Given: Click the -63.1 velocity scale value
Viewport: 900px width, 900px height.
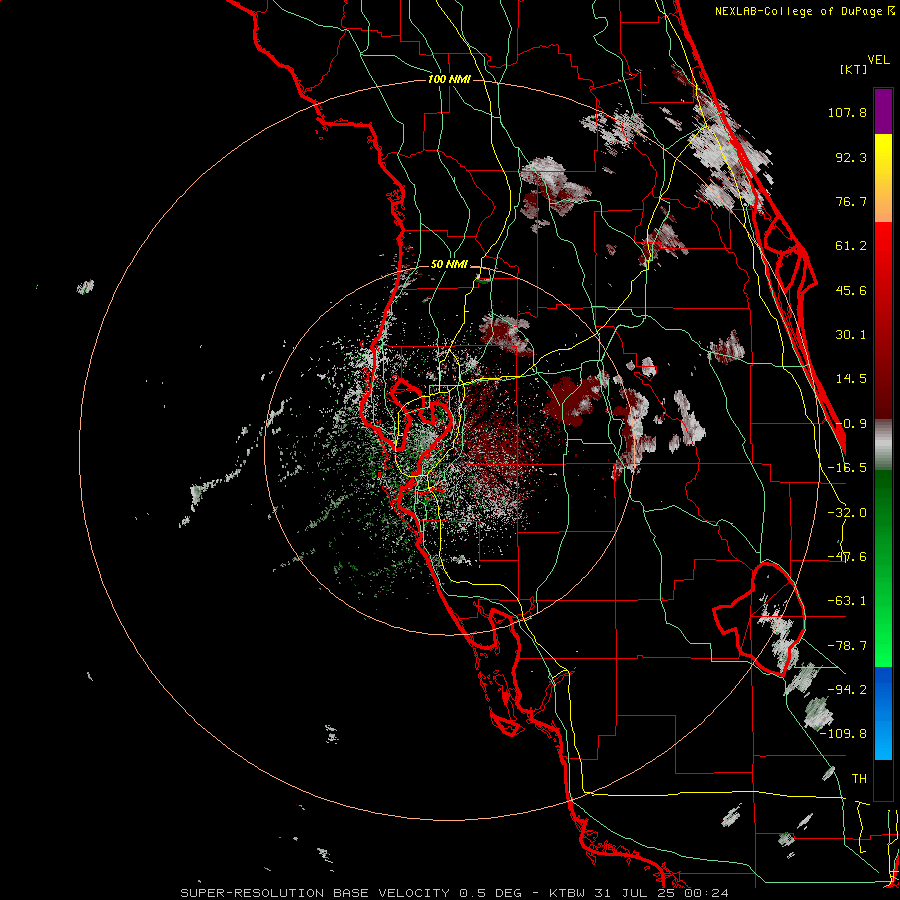Looking at the screenshot, I should point(847,601).
